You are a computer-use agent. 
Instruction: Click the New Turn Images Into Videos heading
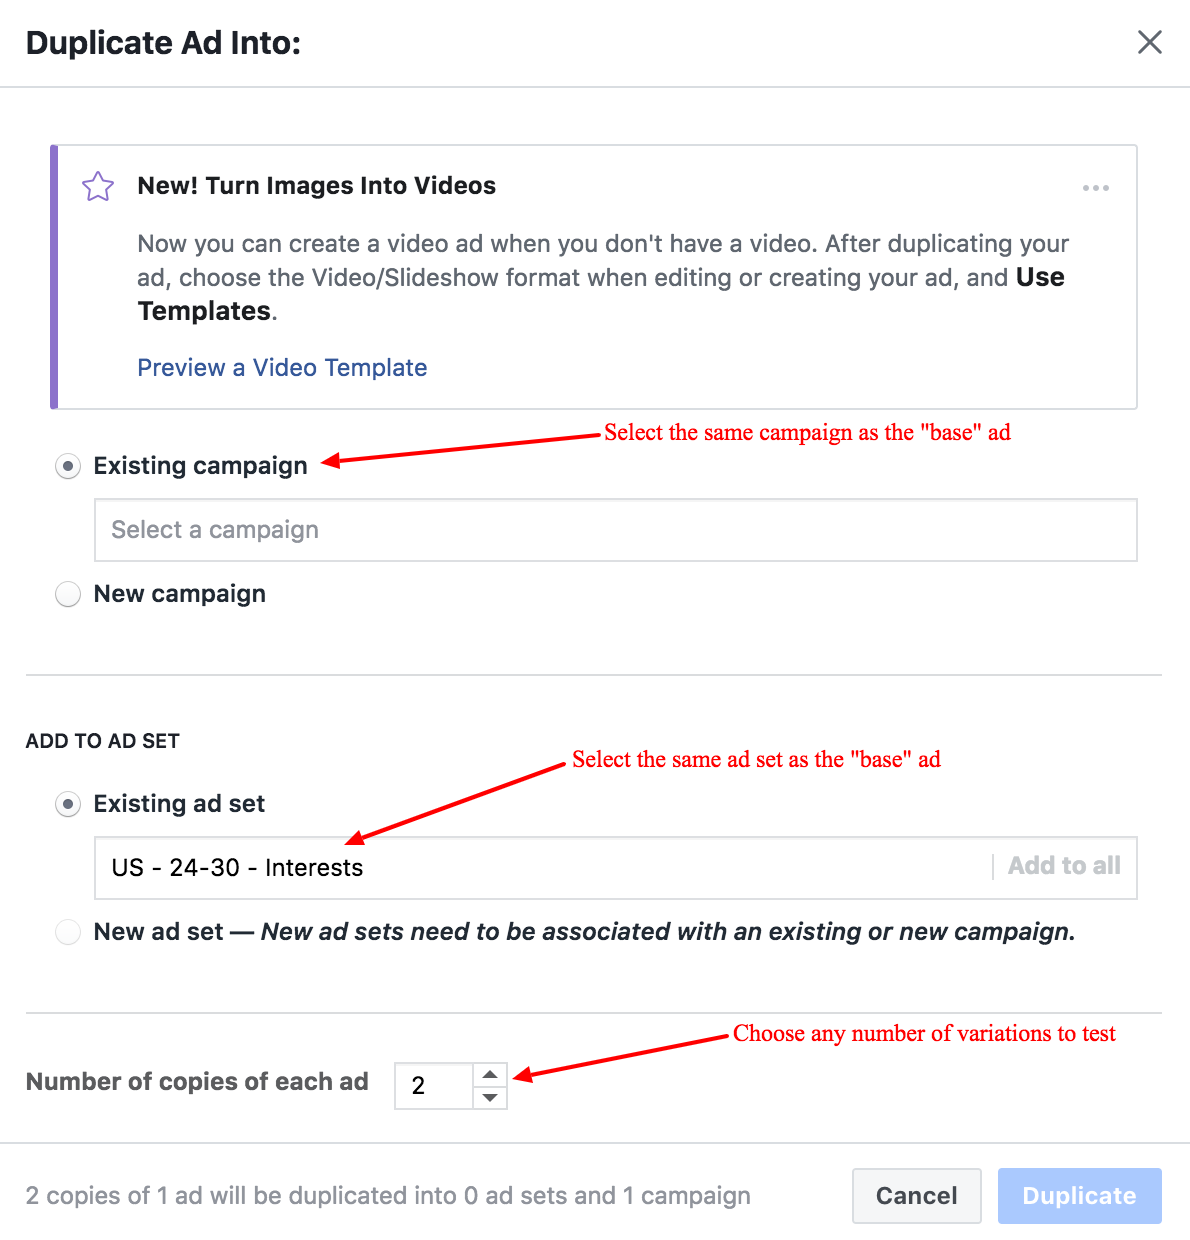point(317,186)
